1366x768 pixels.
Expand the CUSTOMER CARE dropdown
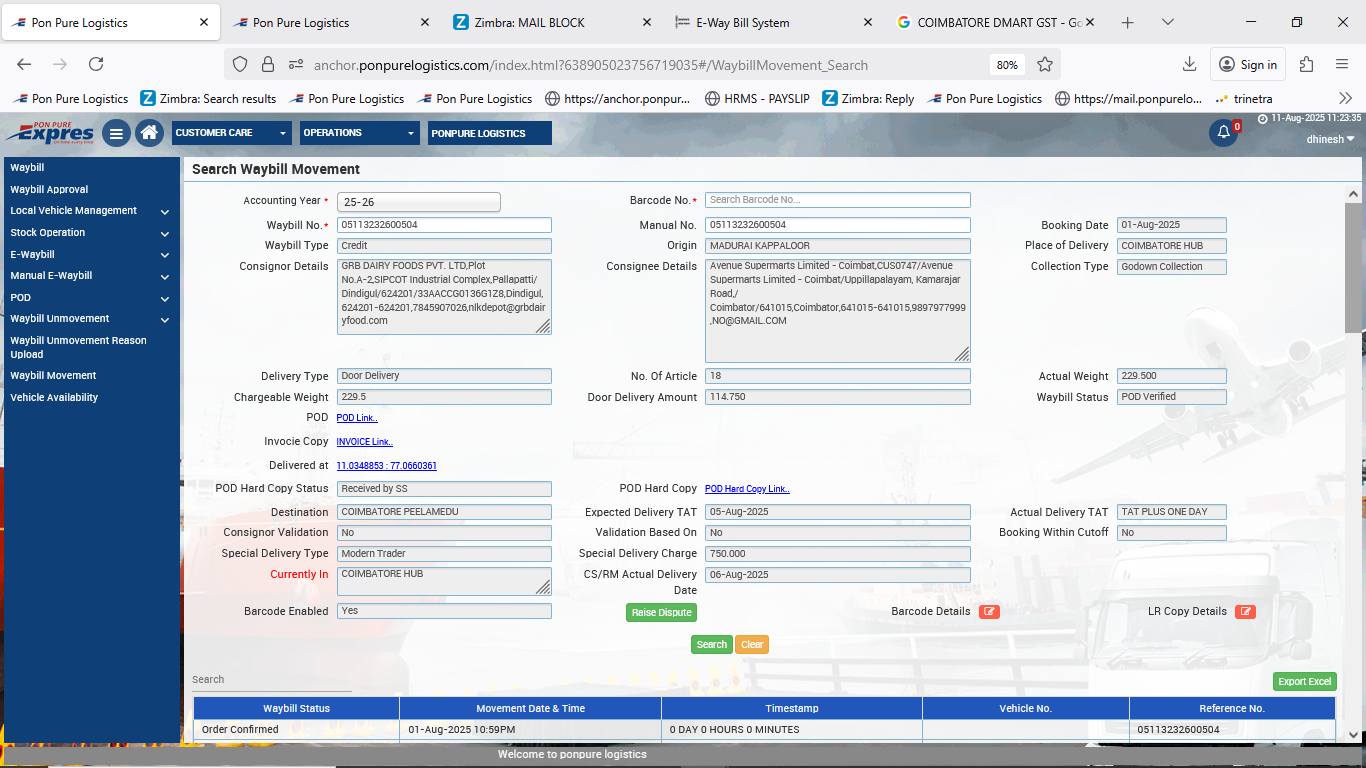tap(232, 133)
